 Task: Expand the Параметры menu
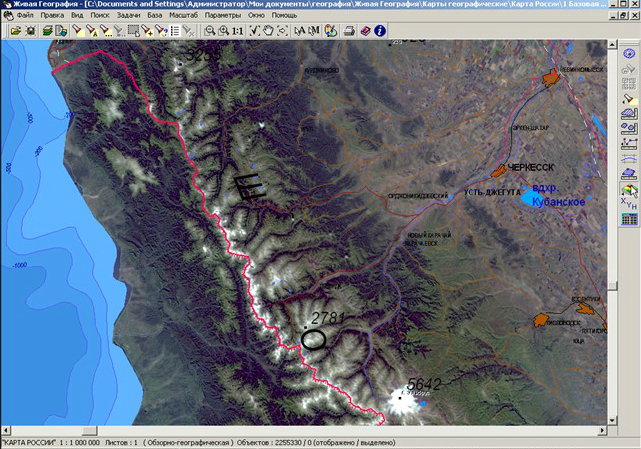pyautogui.click(x=223, y=17)
